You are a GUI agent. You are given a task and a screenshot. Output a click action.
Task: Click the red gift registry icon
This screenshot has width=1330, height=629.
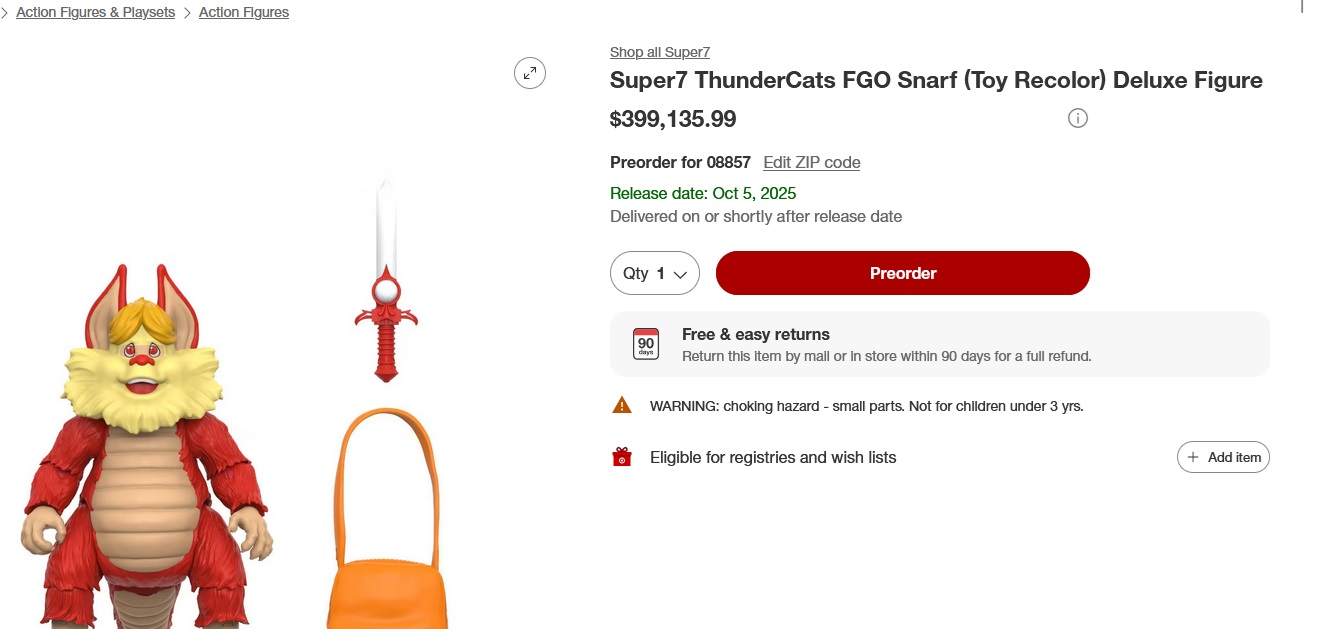coord(622,457)
